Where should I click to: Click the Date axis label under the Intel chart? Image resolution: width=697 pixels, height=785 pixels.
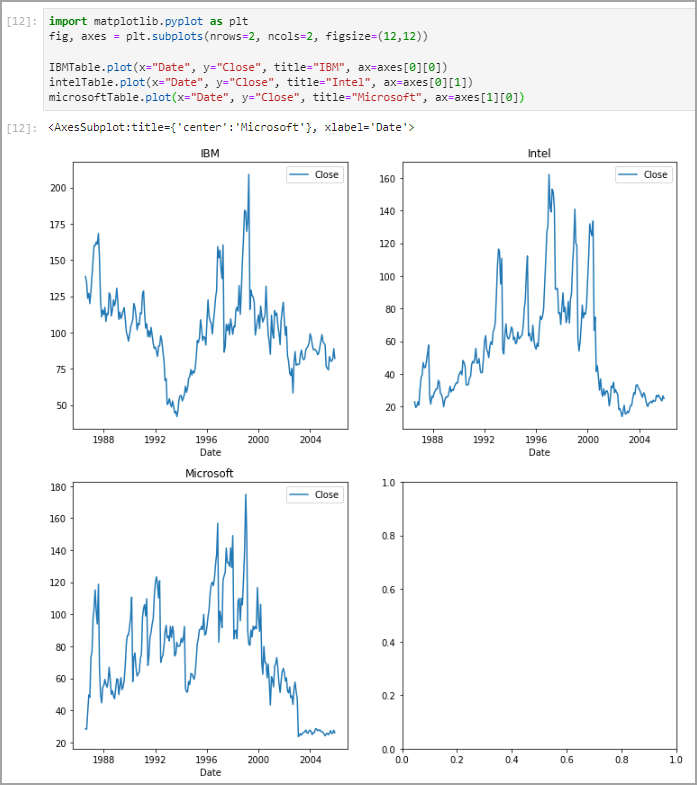pyautogui.click(x=539, y=452)
